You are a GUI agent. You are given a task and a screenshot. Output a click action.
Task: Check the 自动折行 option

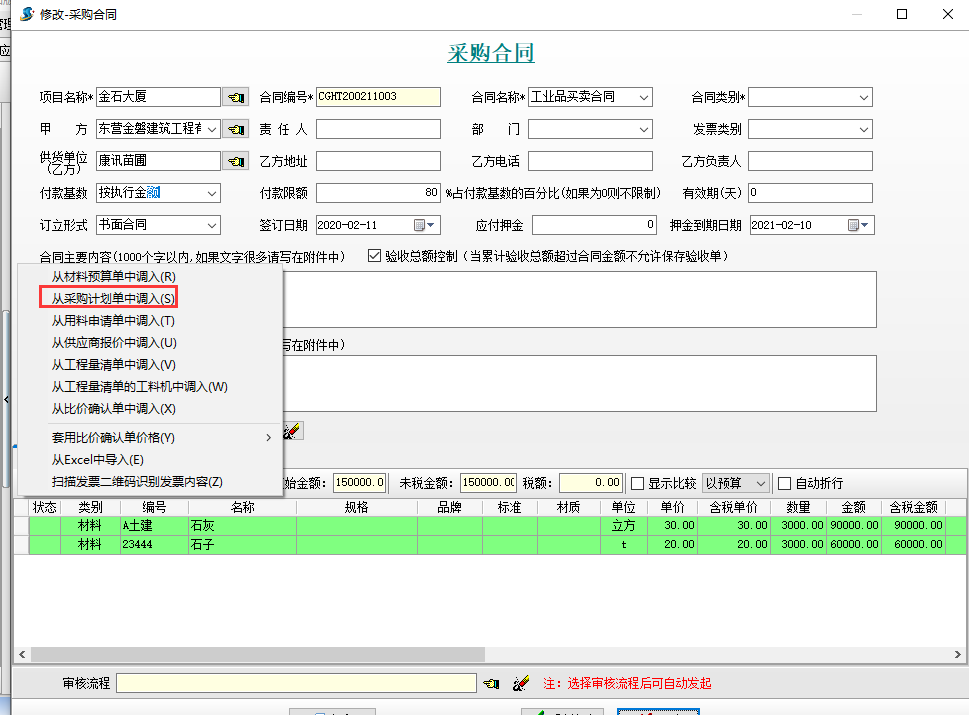[785, 483]
